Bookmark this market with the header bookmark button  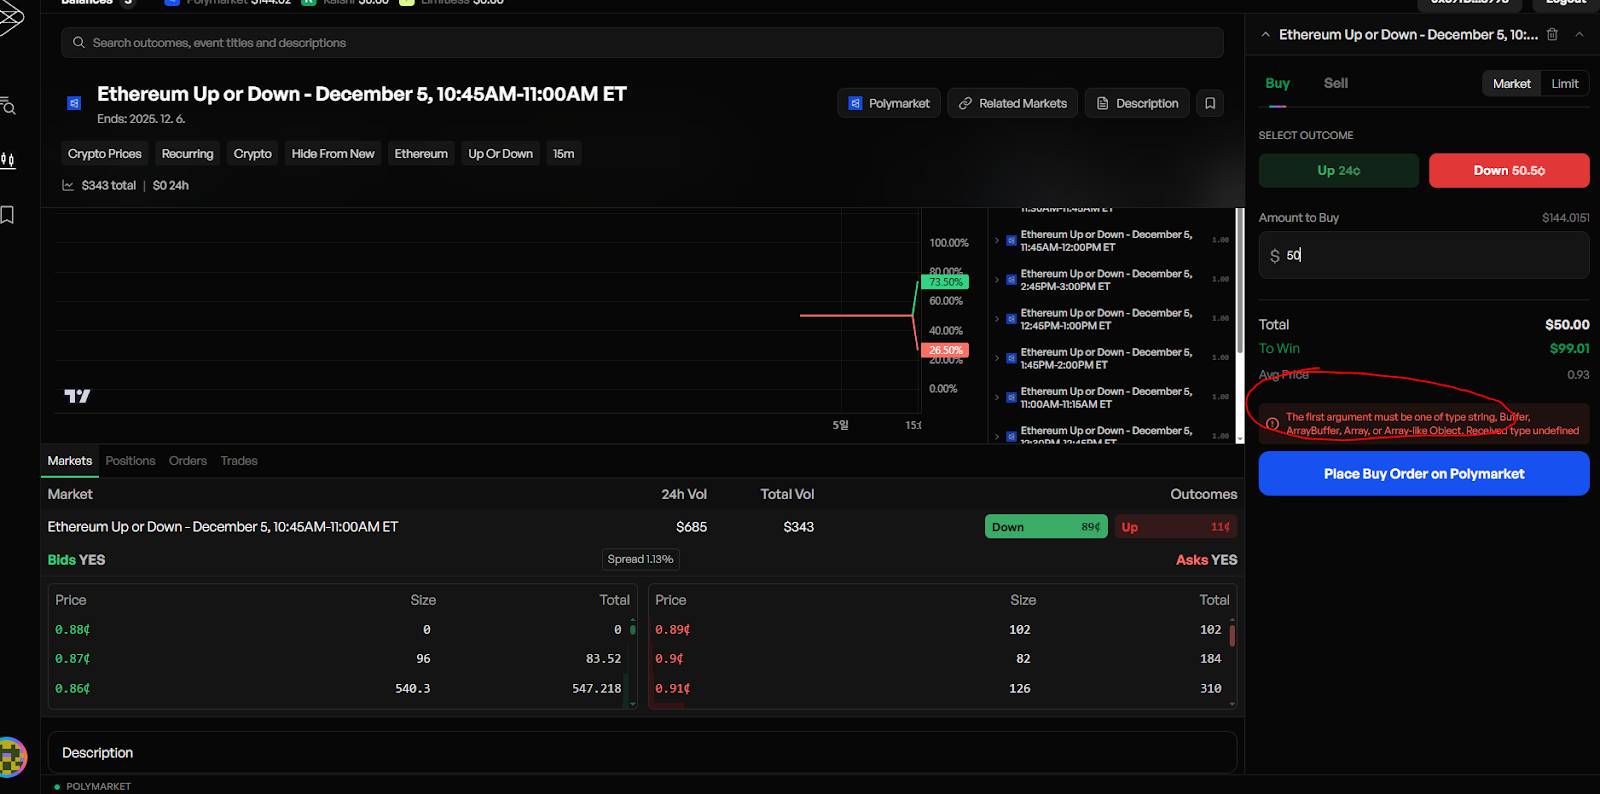tap(1210, 103)
